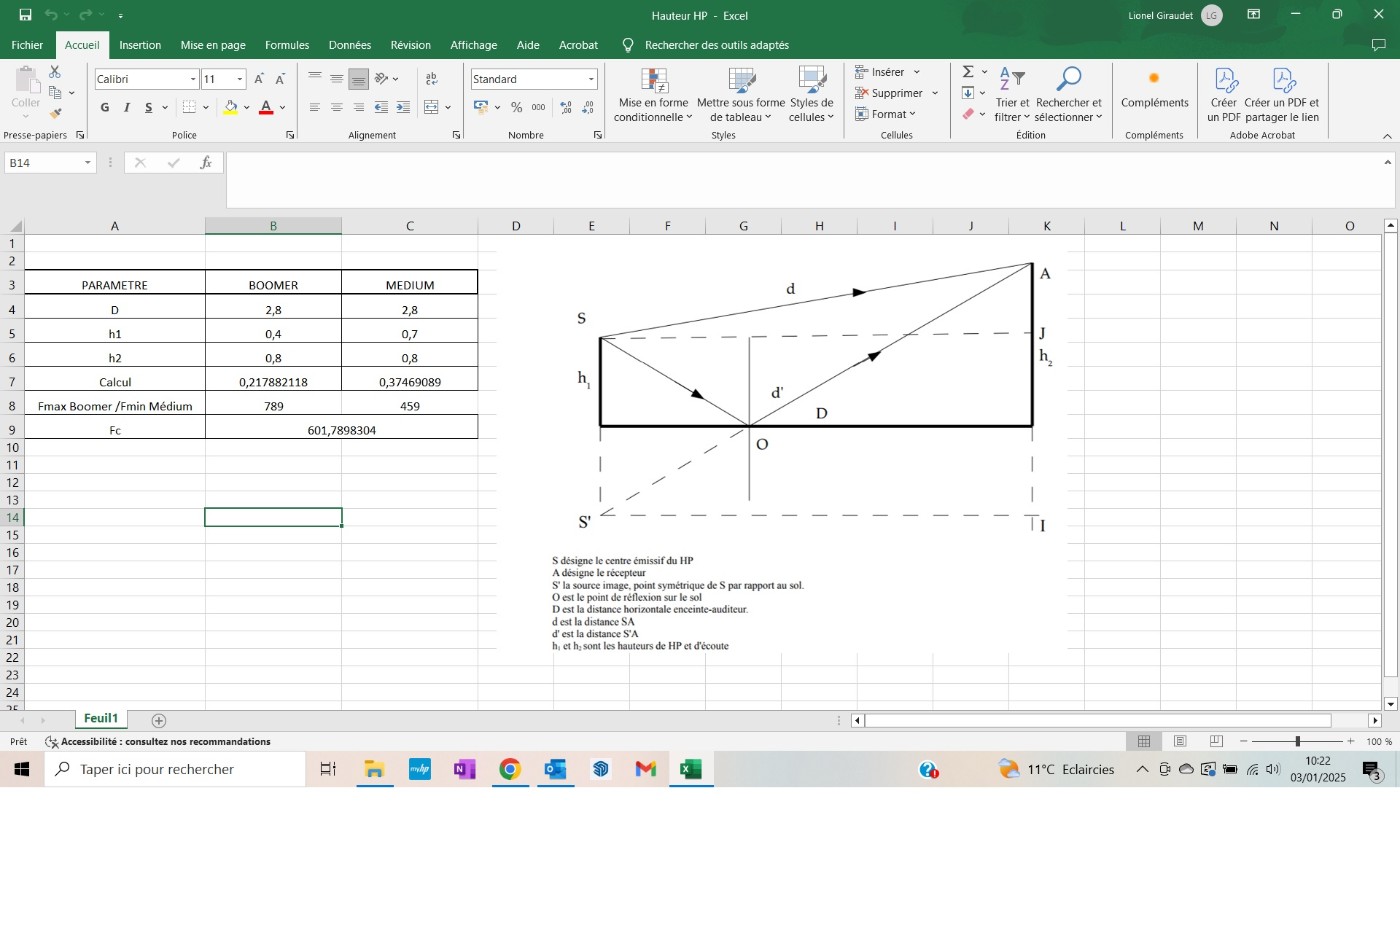Click the wrap text icon

tap(432, 79)
